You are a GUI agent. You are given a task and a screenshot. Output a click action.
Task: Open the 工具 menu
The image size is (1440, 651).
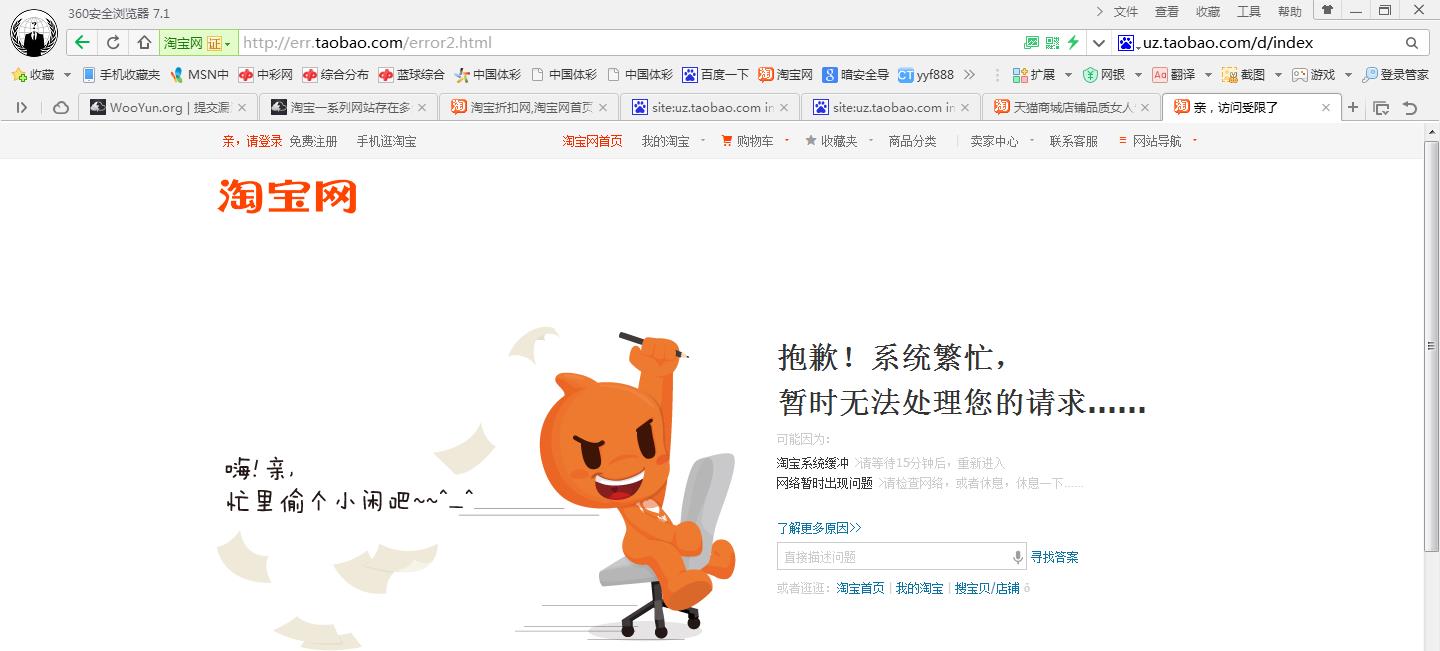pos(1249,12)
